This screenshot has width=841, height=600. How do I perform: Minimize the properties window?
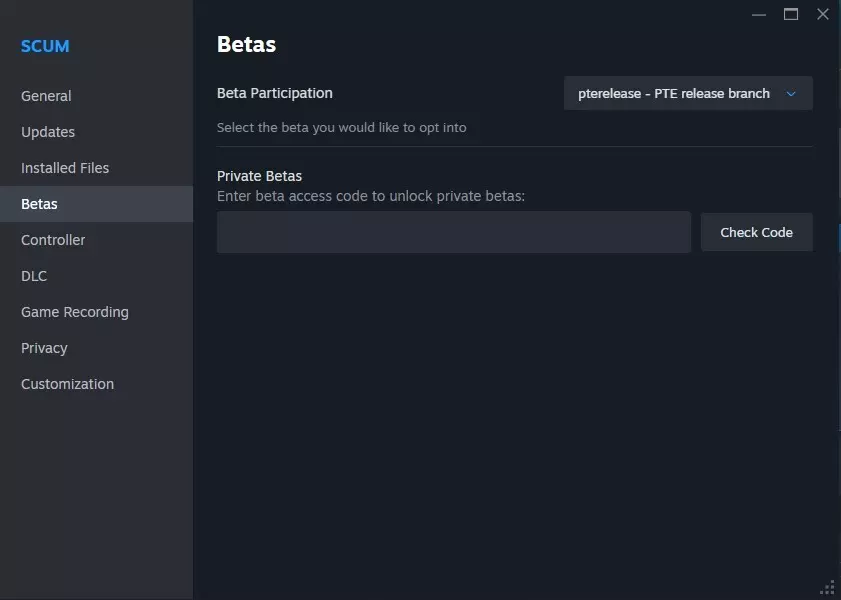(759, 14)
